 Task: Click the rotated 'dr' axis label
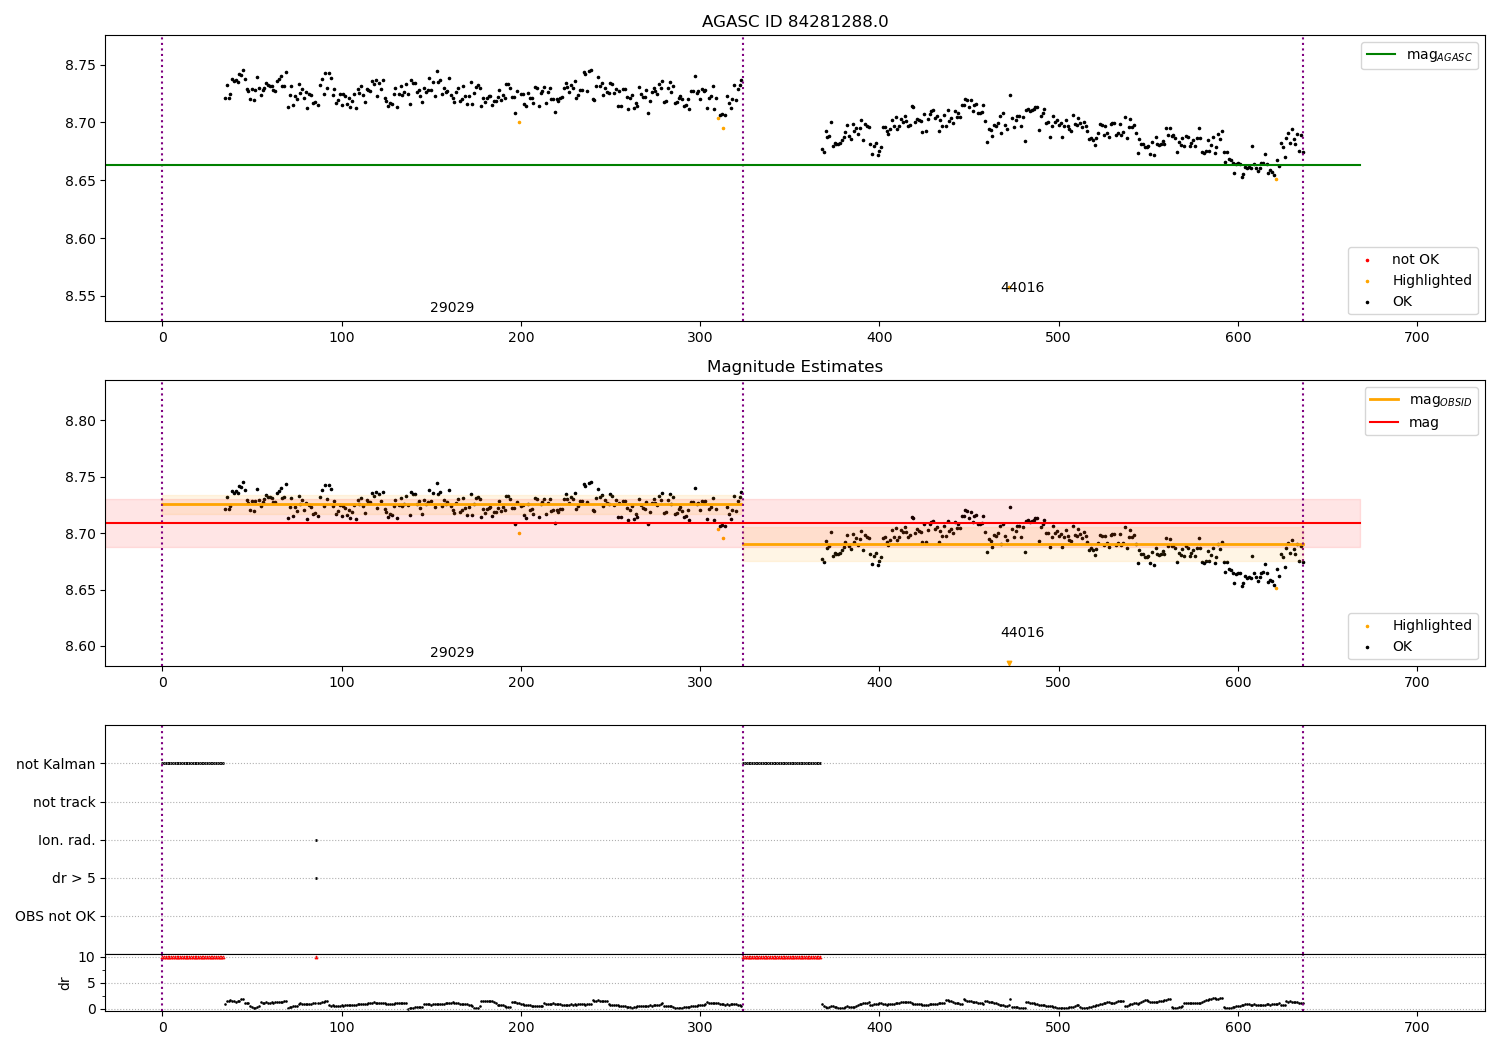65,983
